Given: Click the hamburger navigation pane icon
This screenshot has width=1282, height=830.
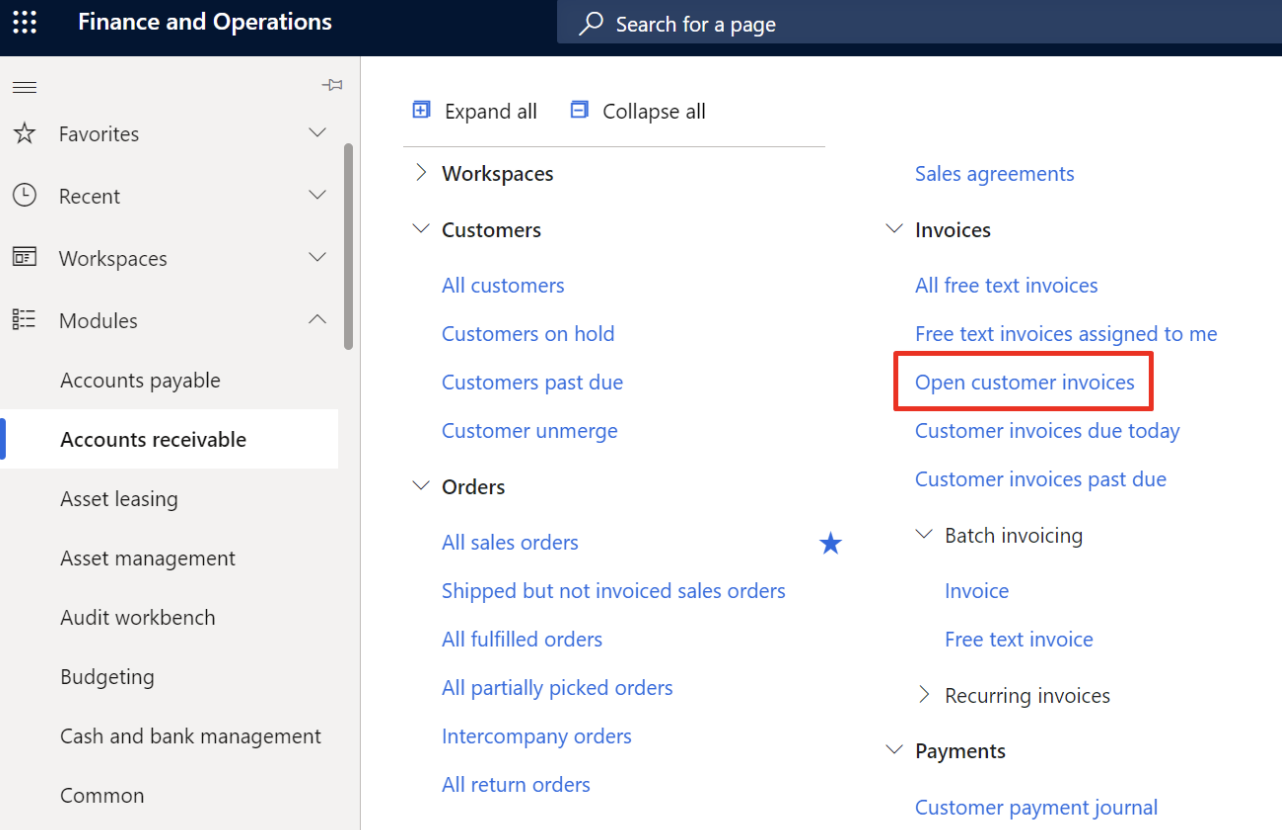Looking at the screenshot, I should click(24, 87).
